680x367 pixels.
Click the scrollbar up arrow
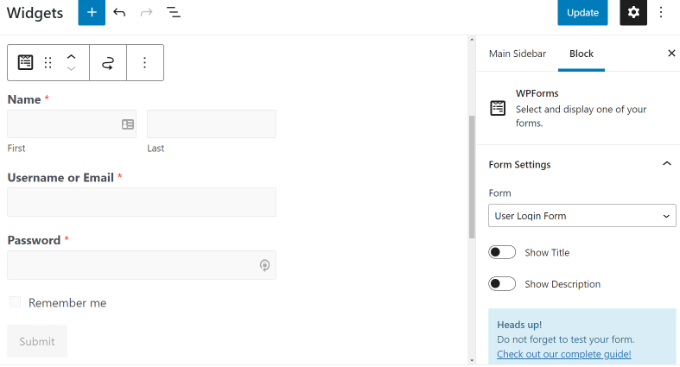click(x=472, y=40)
